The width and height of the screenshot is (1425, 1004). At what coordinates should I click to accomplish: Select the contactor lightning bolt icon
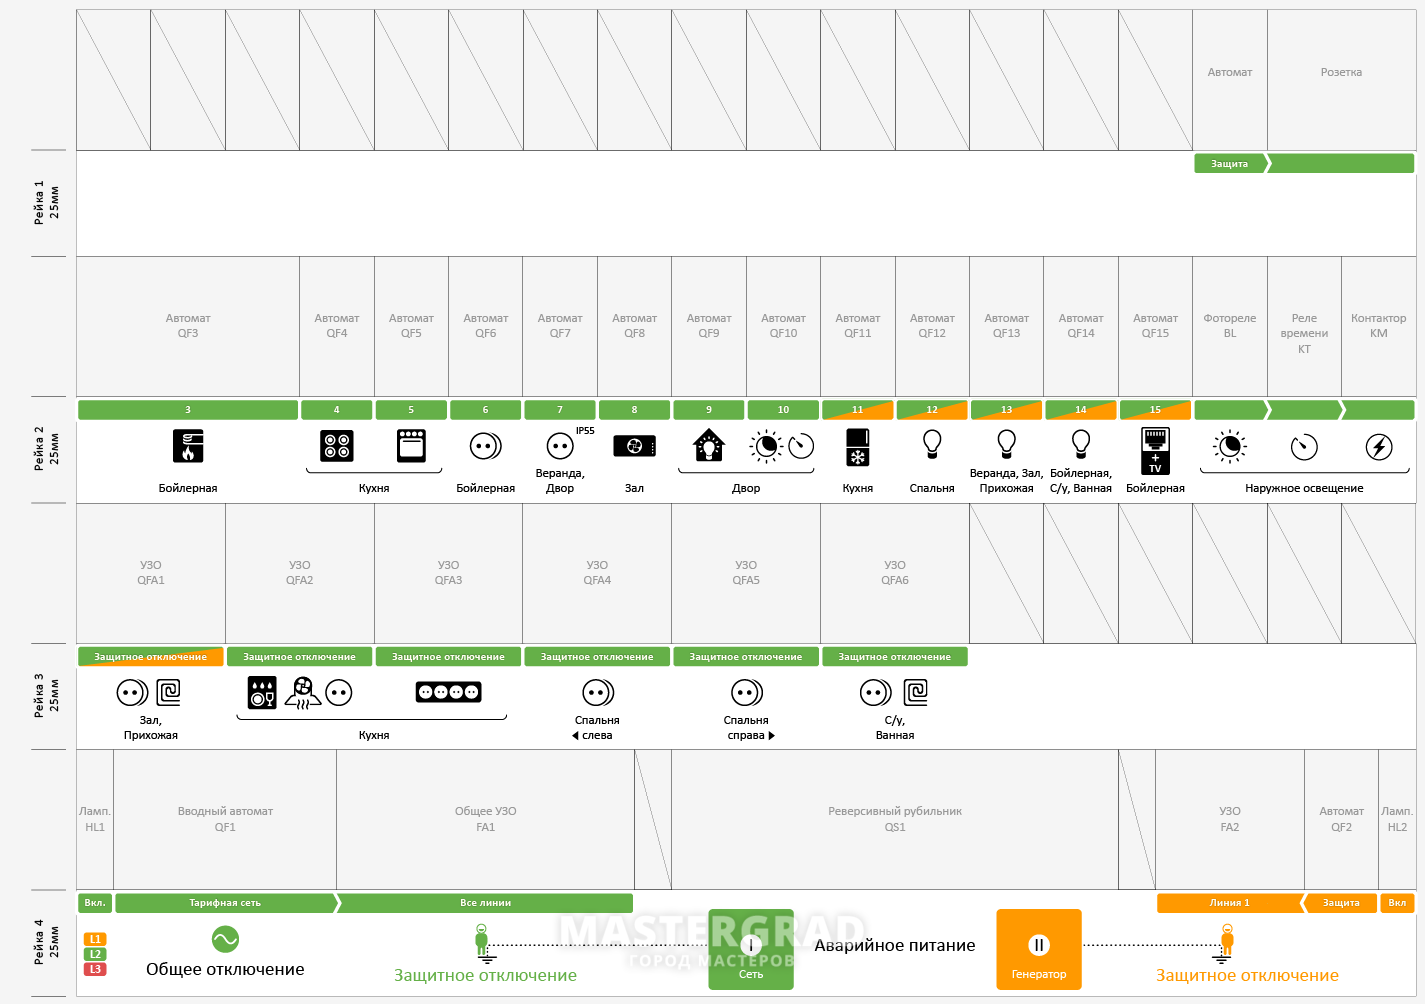[x=1379, y=447]
